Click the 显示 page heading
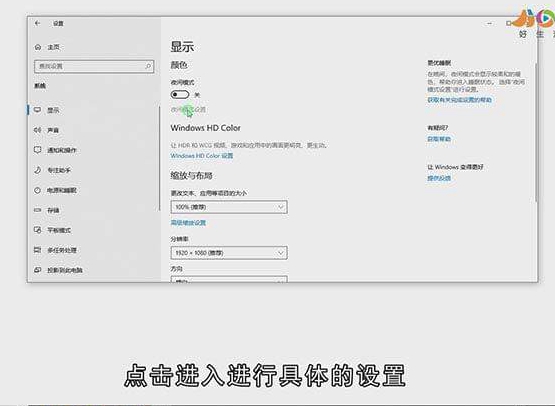This screenshot has width=555, height=406. point(182,47)
